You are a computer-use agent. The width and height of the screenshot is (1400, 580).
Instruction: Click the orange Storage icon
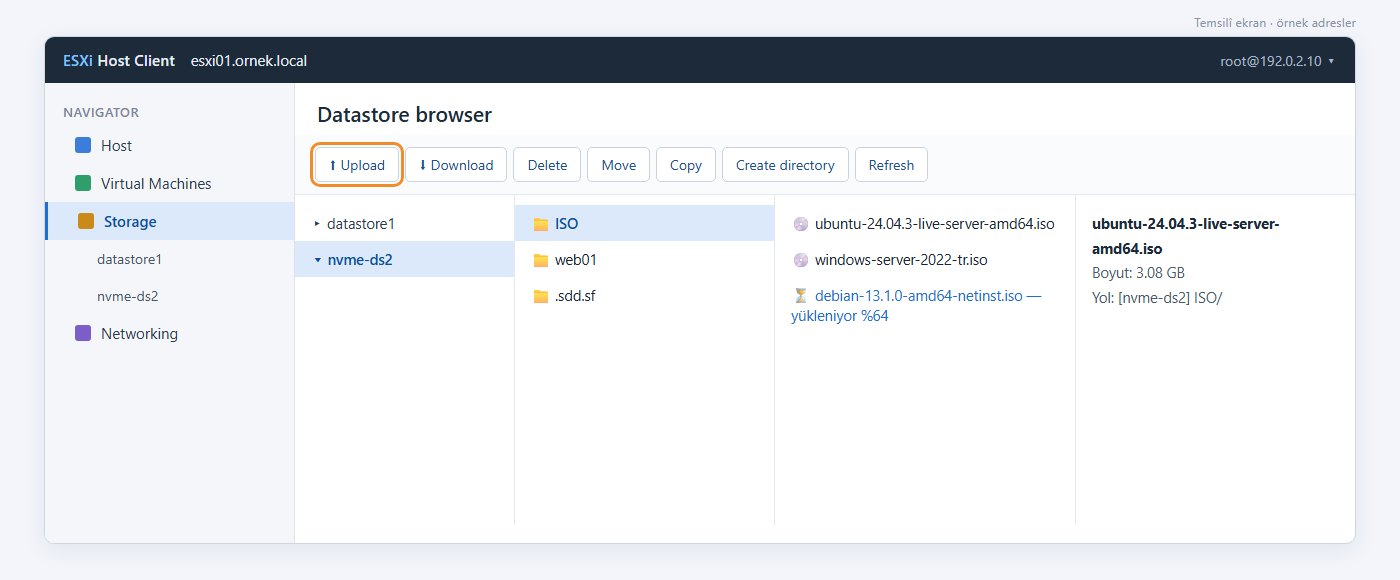point(86,222)
